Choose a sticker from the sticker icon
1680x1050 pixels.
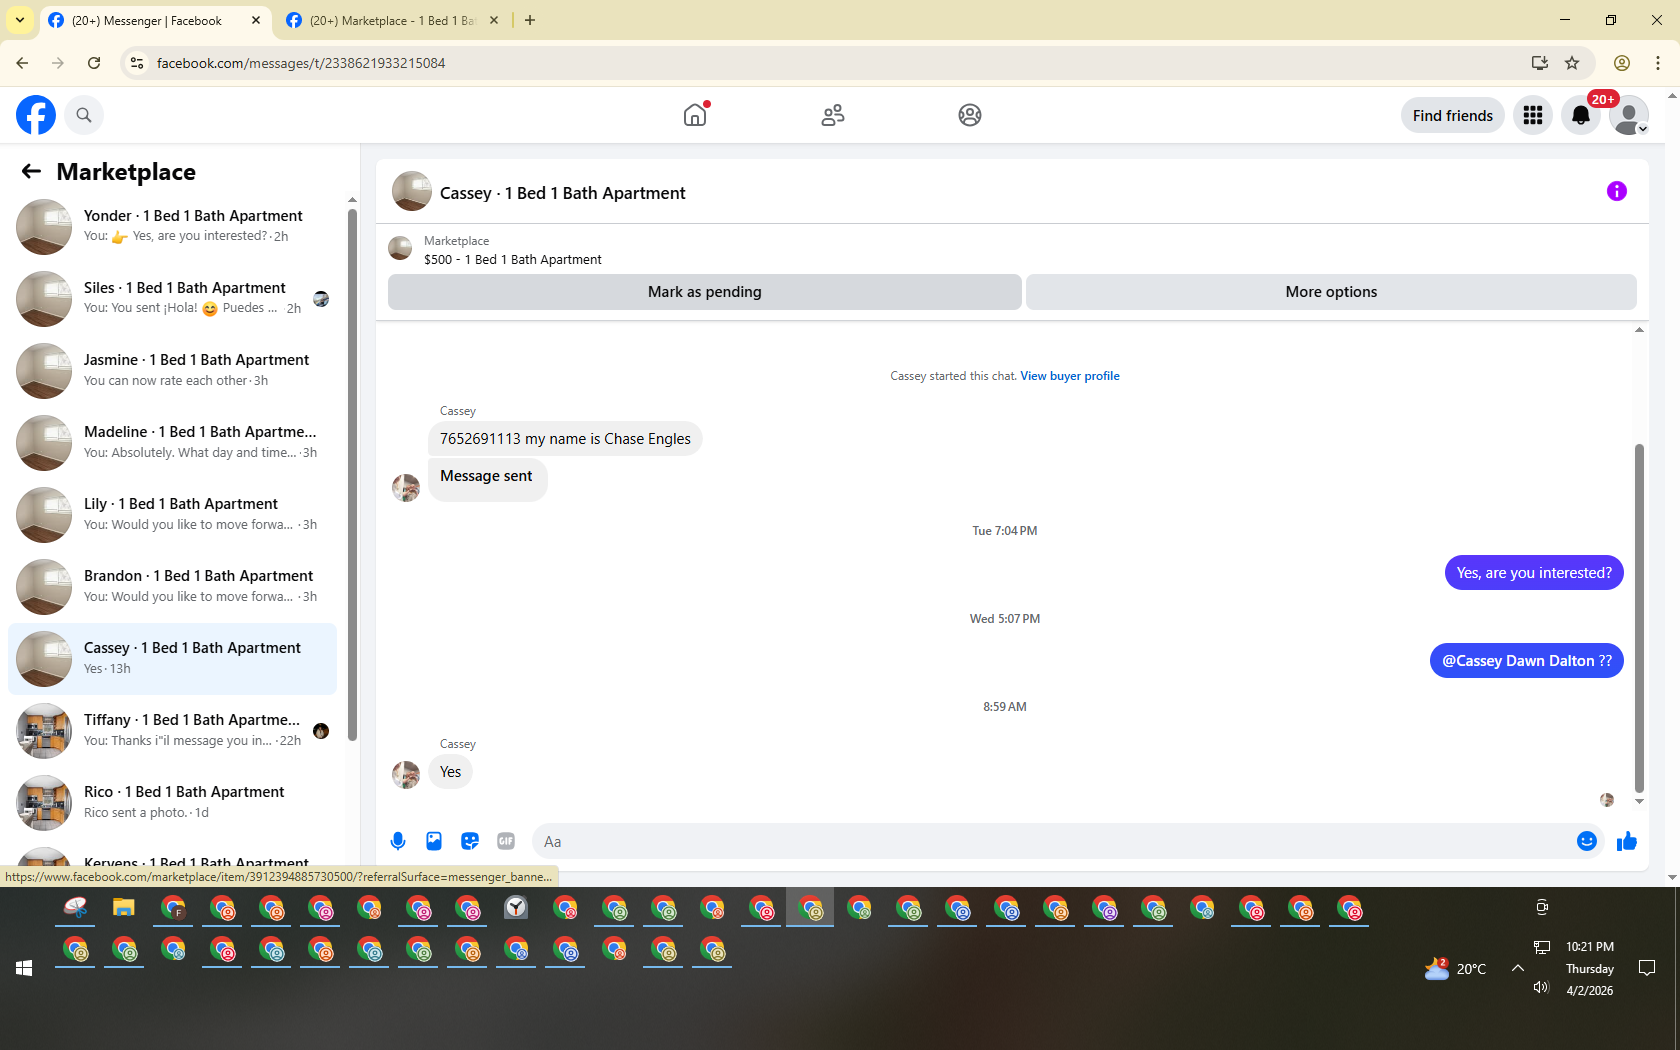pos(470,841)
